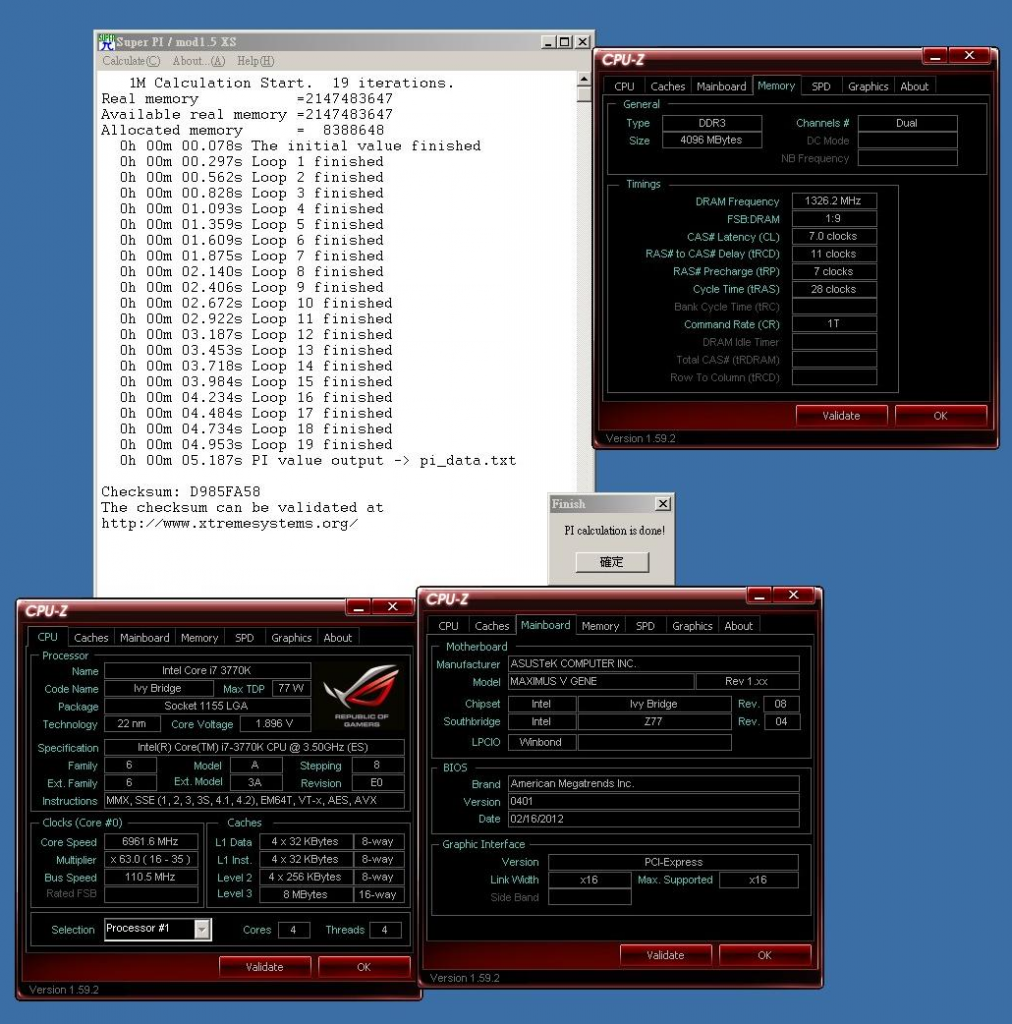Click the Multiplier value x 63.0
This screenshot has height=1024, width=1012.
pyautogui.click(x=150, y=859)
